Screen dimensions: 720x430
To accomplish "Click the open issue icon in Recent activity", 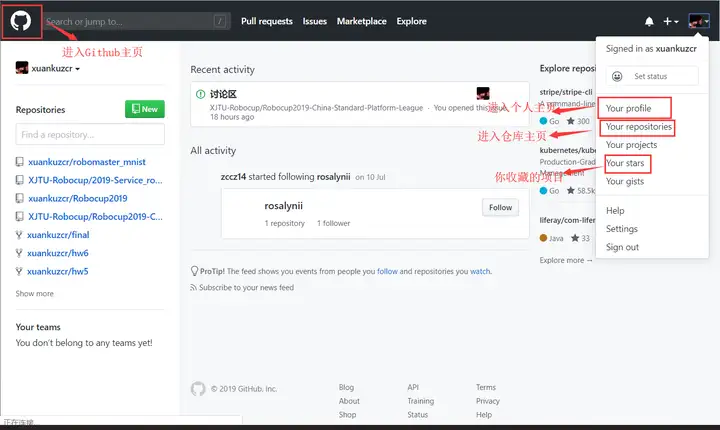I will (201, 94).
